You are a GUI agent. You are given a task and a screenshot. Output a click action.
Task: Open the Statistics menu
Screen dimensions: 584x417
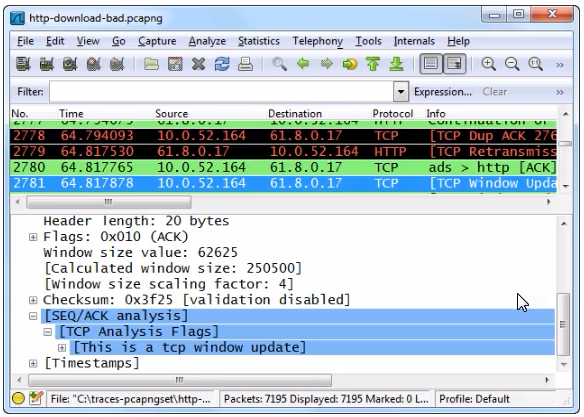tap(259, 41)
